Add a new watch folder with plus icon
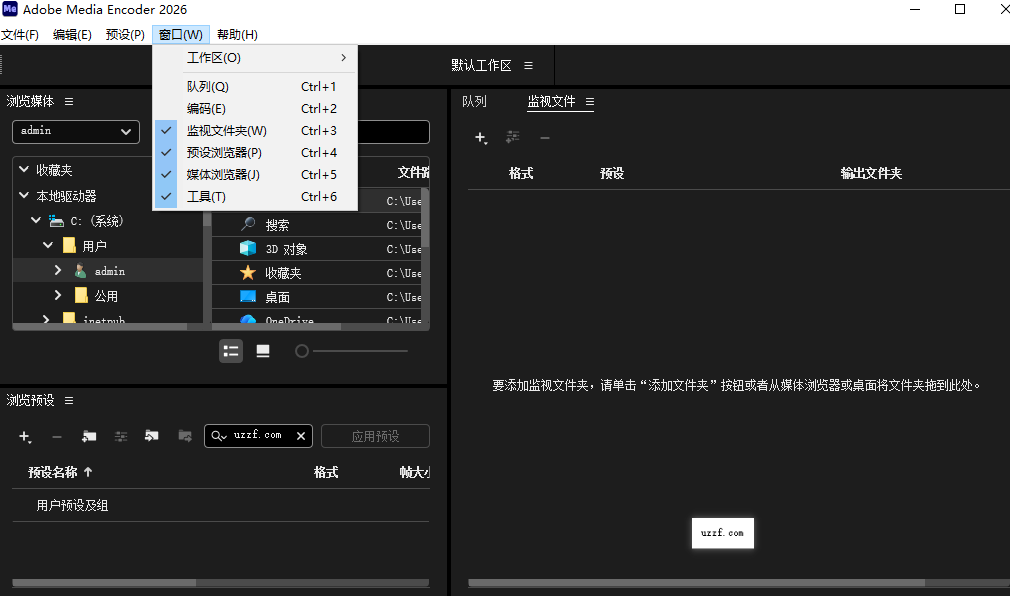This screenshot has height=596, width=1010. [x=480, y=138]
